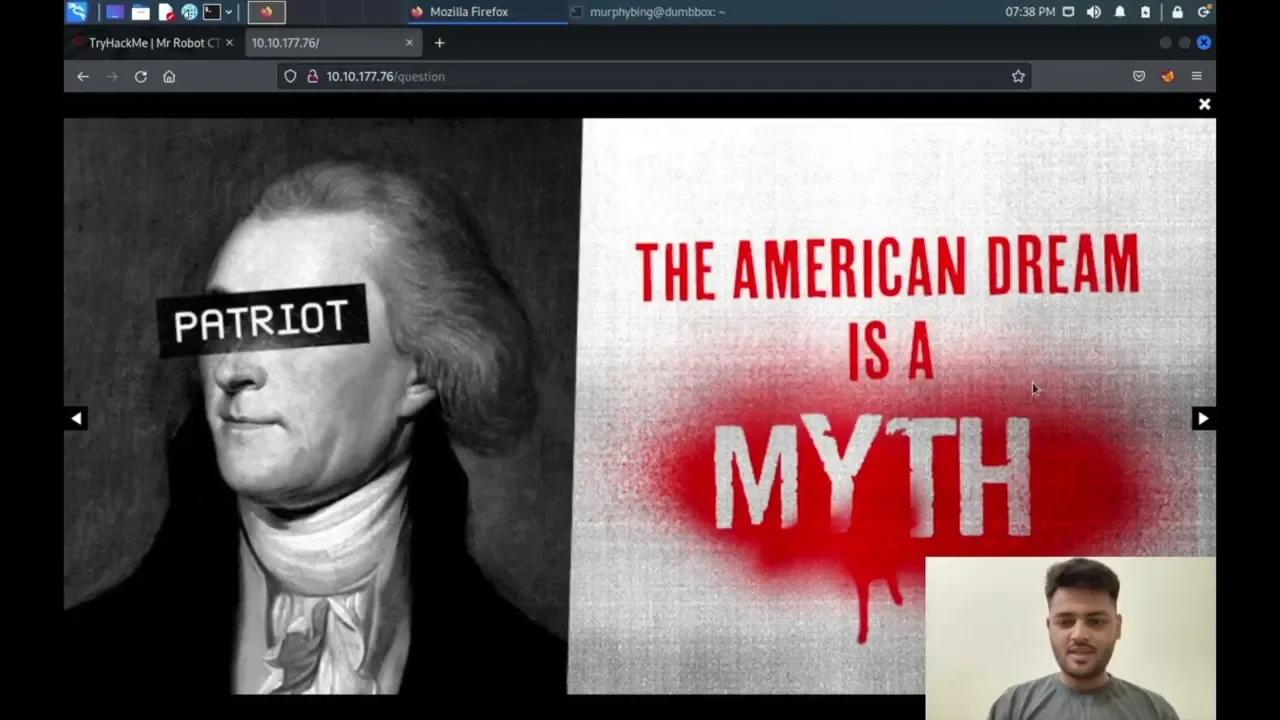Image resolution: width=1280 pixels, height=720 pixels.
Task: Switch to the TryHackMe Mr Robot tab
Action: [150, 42]
